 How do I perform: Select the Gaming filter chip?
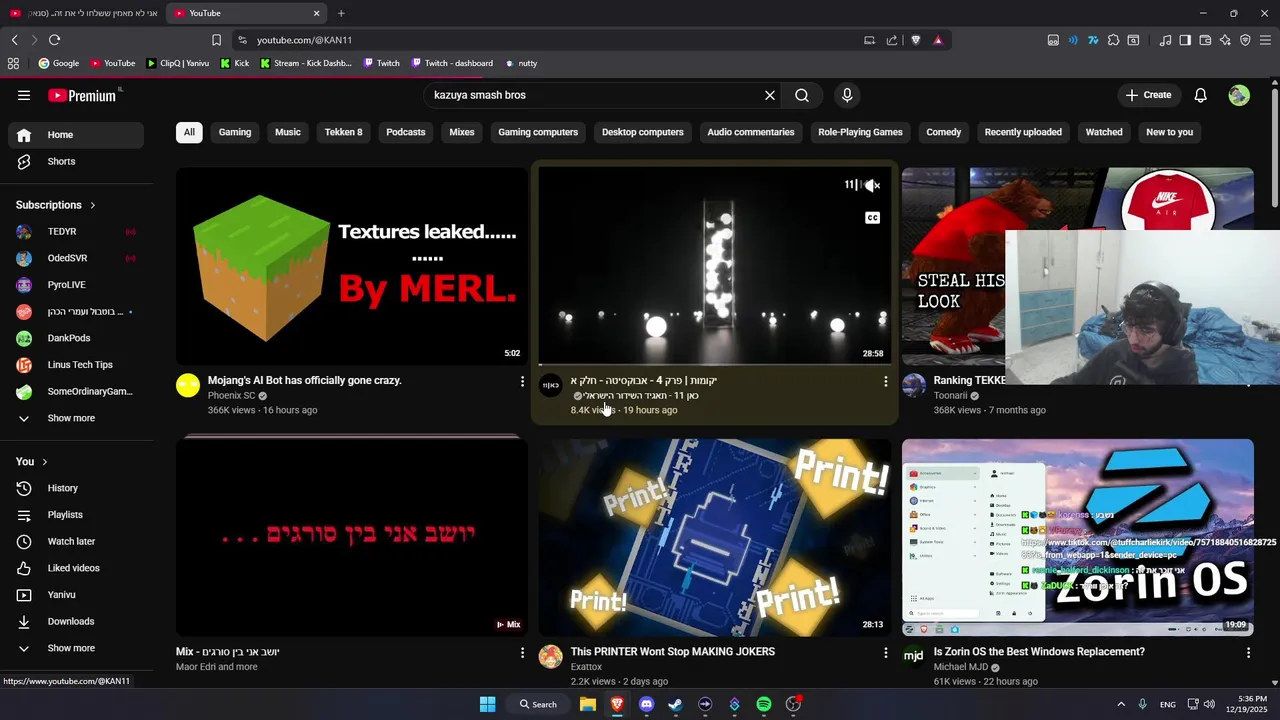[x=235, y=132]
